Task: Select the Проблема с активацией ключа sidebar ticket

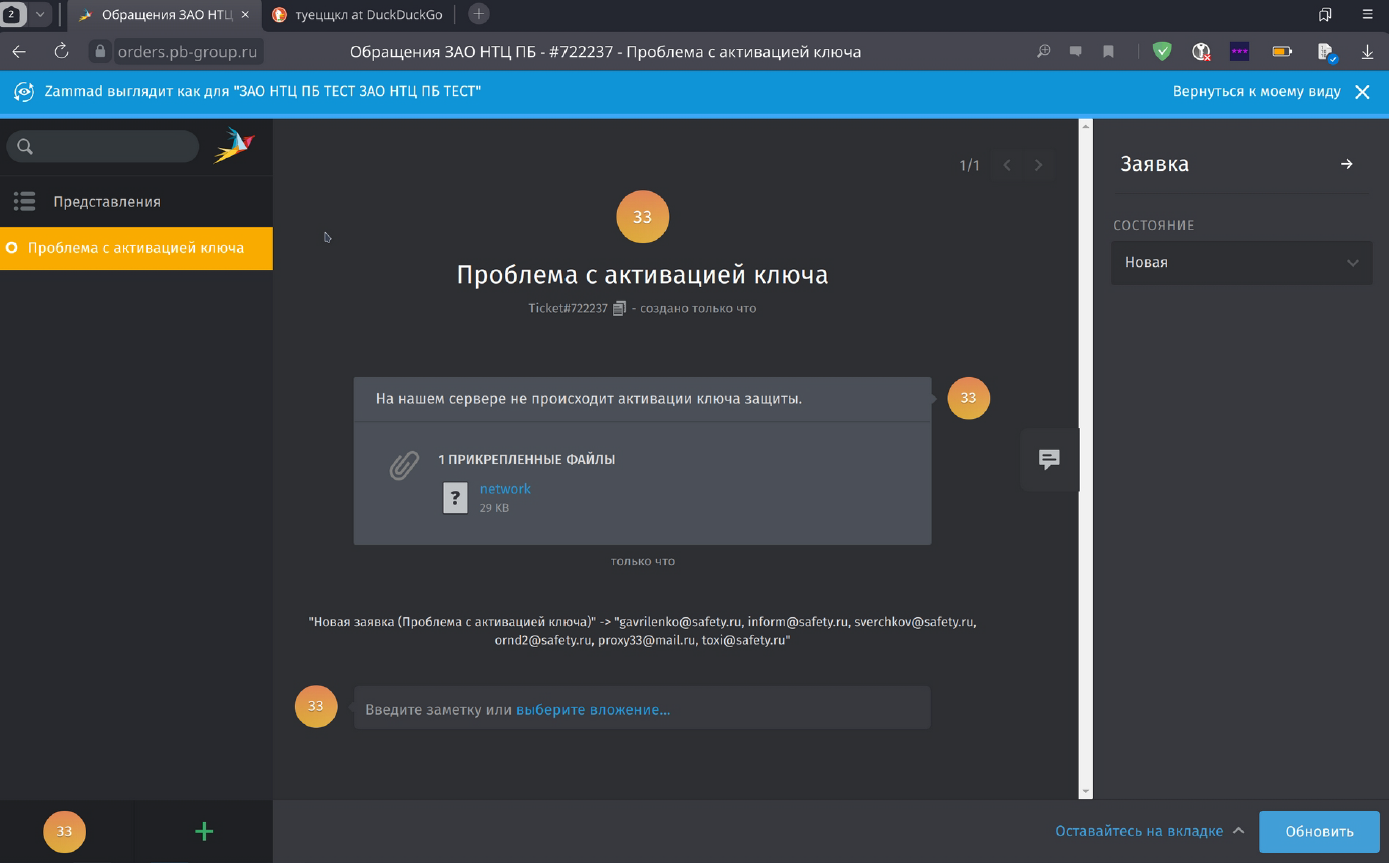Action: (136, 248)
